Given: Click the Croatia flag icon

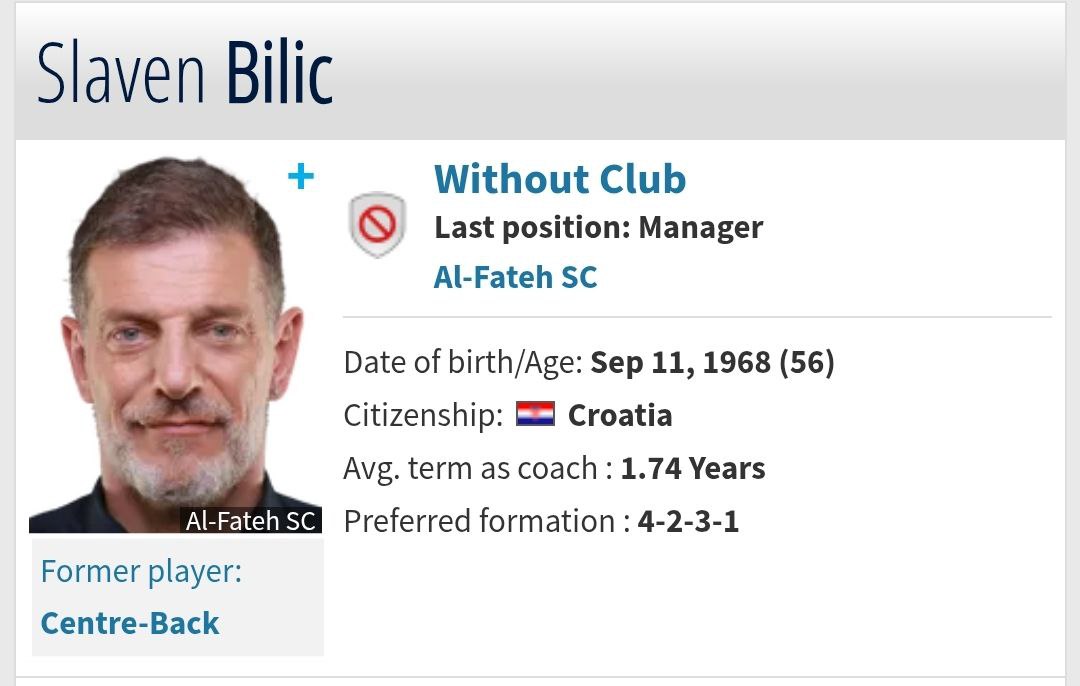Looking at the screenshot, I should pyautogui.click(x=535, y=415).
